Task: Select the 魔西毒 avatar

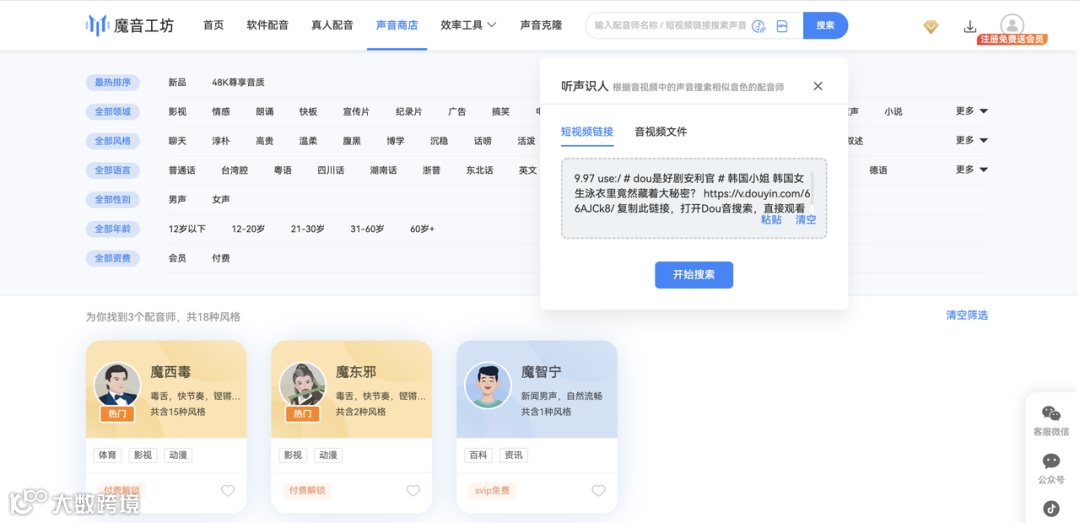Action: point(116,386)
